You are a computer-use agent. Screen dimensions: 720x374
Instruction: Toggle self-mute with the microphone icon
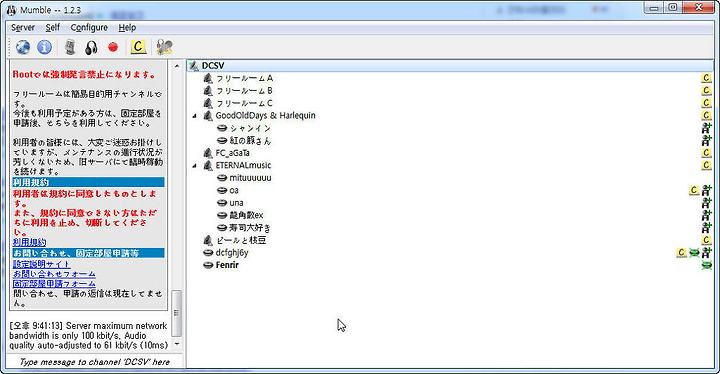pos(70,47)
